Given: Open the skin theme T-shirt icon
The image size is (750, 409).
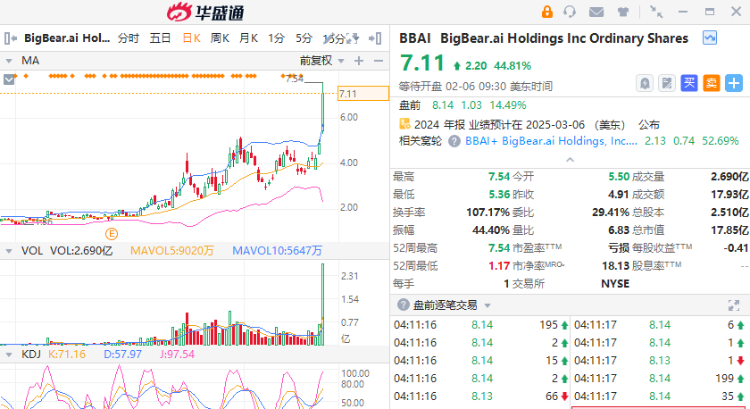Looking at the screenshot, I should [623, 11].
